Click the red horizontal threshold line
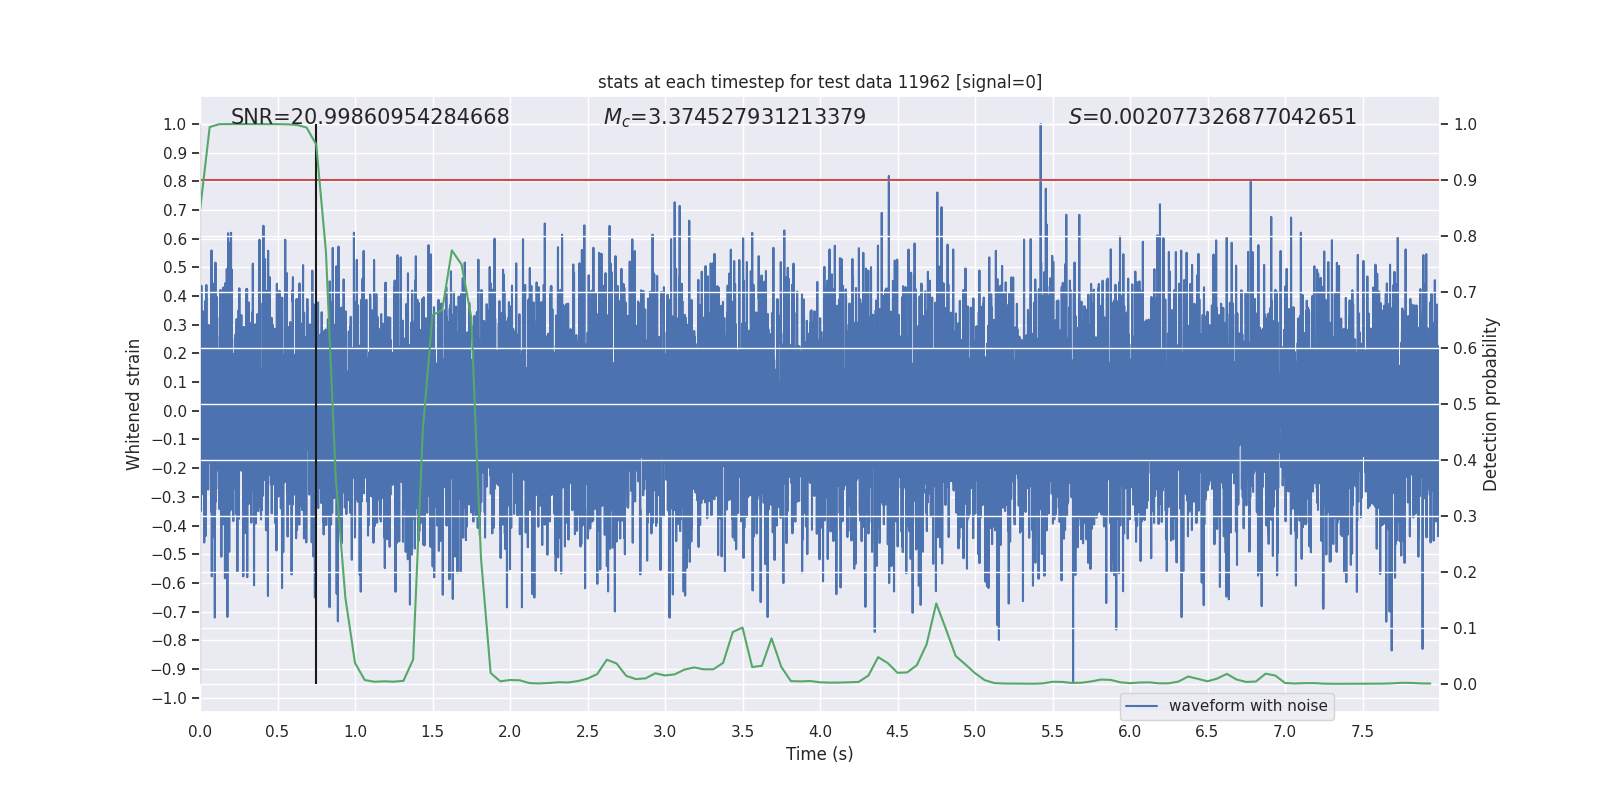This screenshot has width=1600, height=800. (820, 180)
